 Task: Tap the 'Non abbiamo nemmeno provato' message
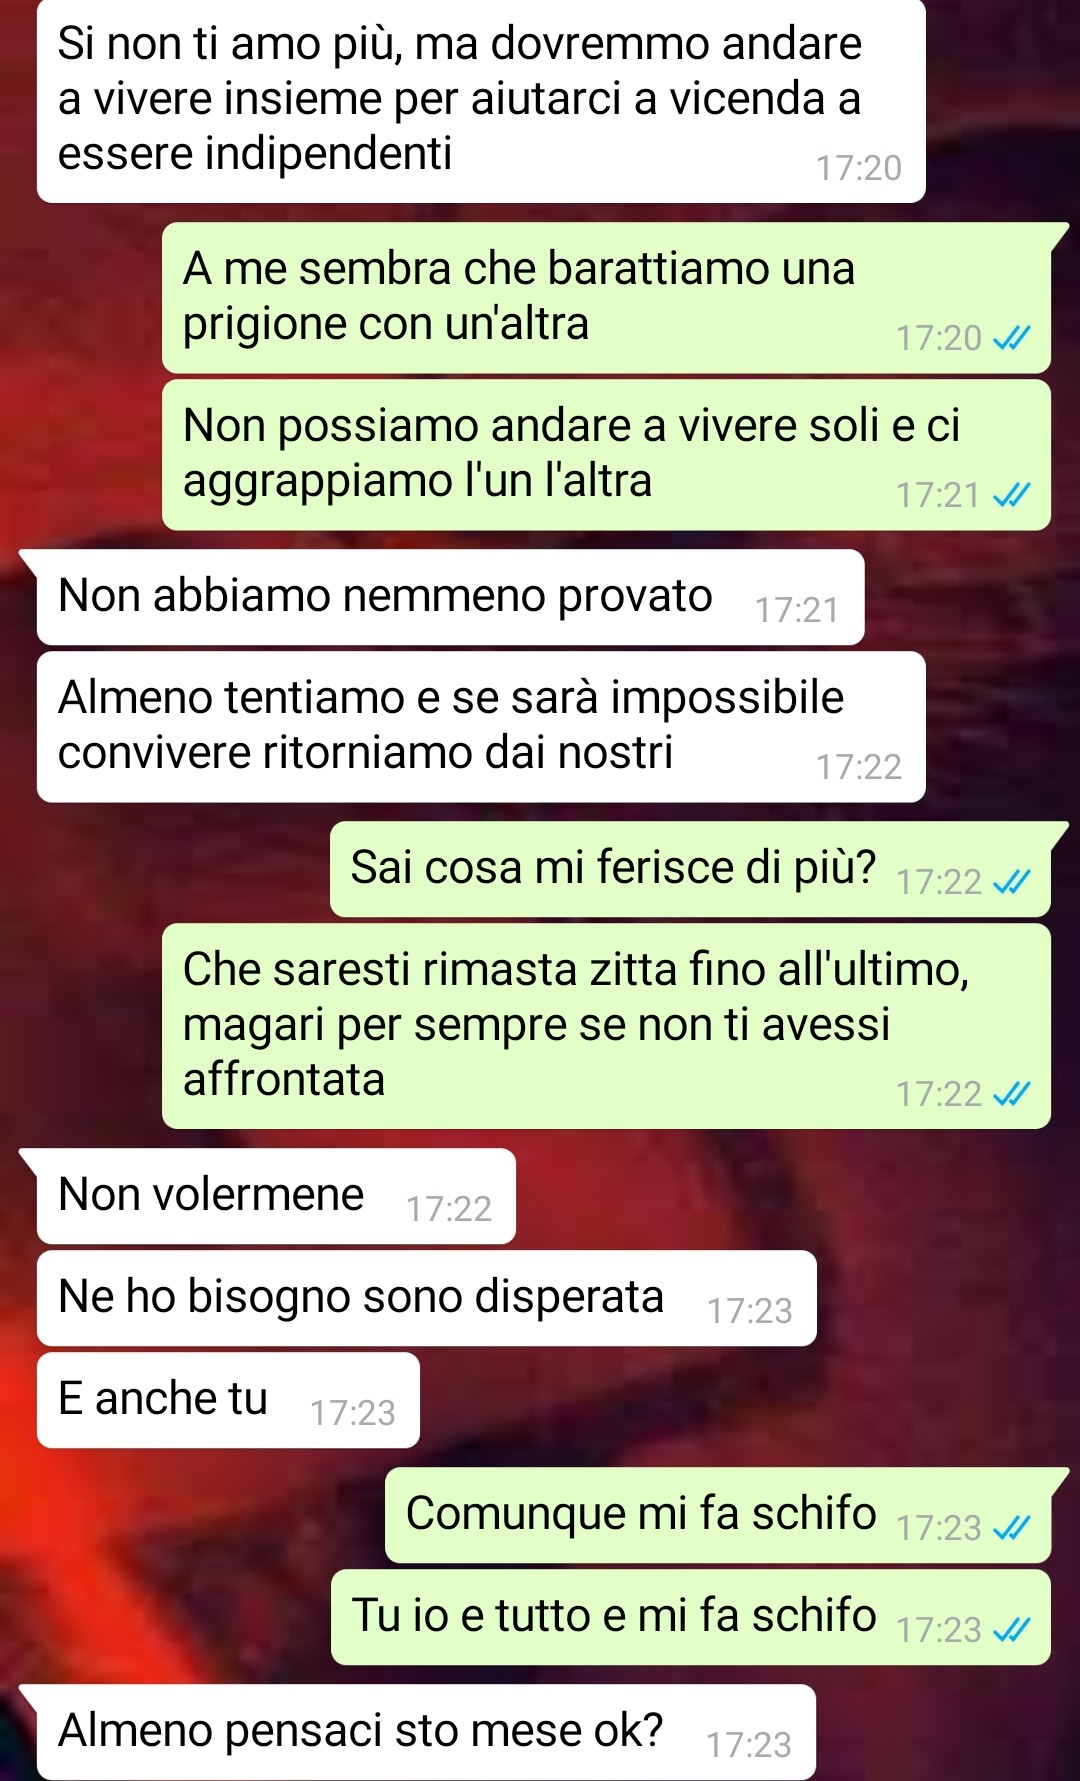(450, 597)
